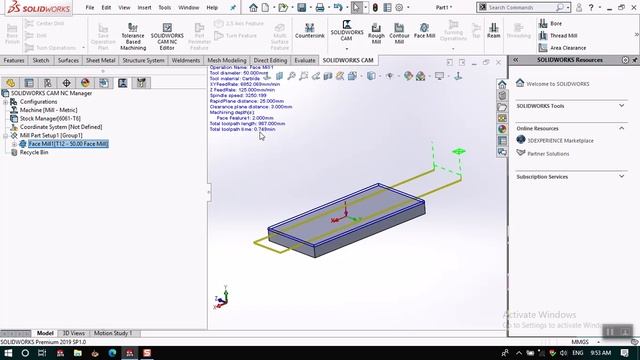Open Options gear in top toolbar
This screenshot has width=640, height=360.
pos(399,7)
